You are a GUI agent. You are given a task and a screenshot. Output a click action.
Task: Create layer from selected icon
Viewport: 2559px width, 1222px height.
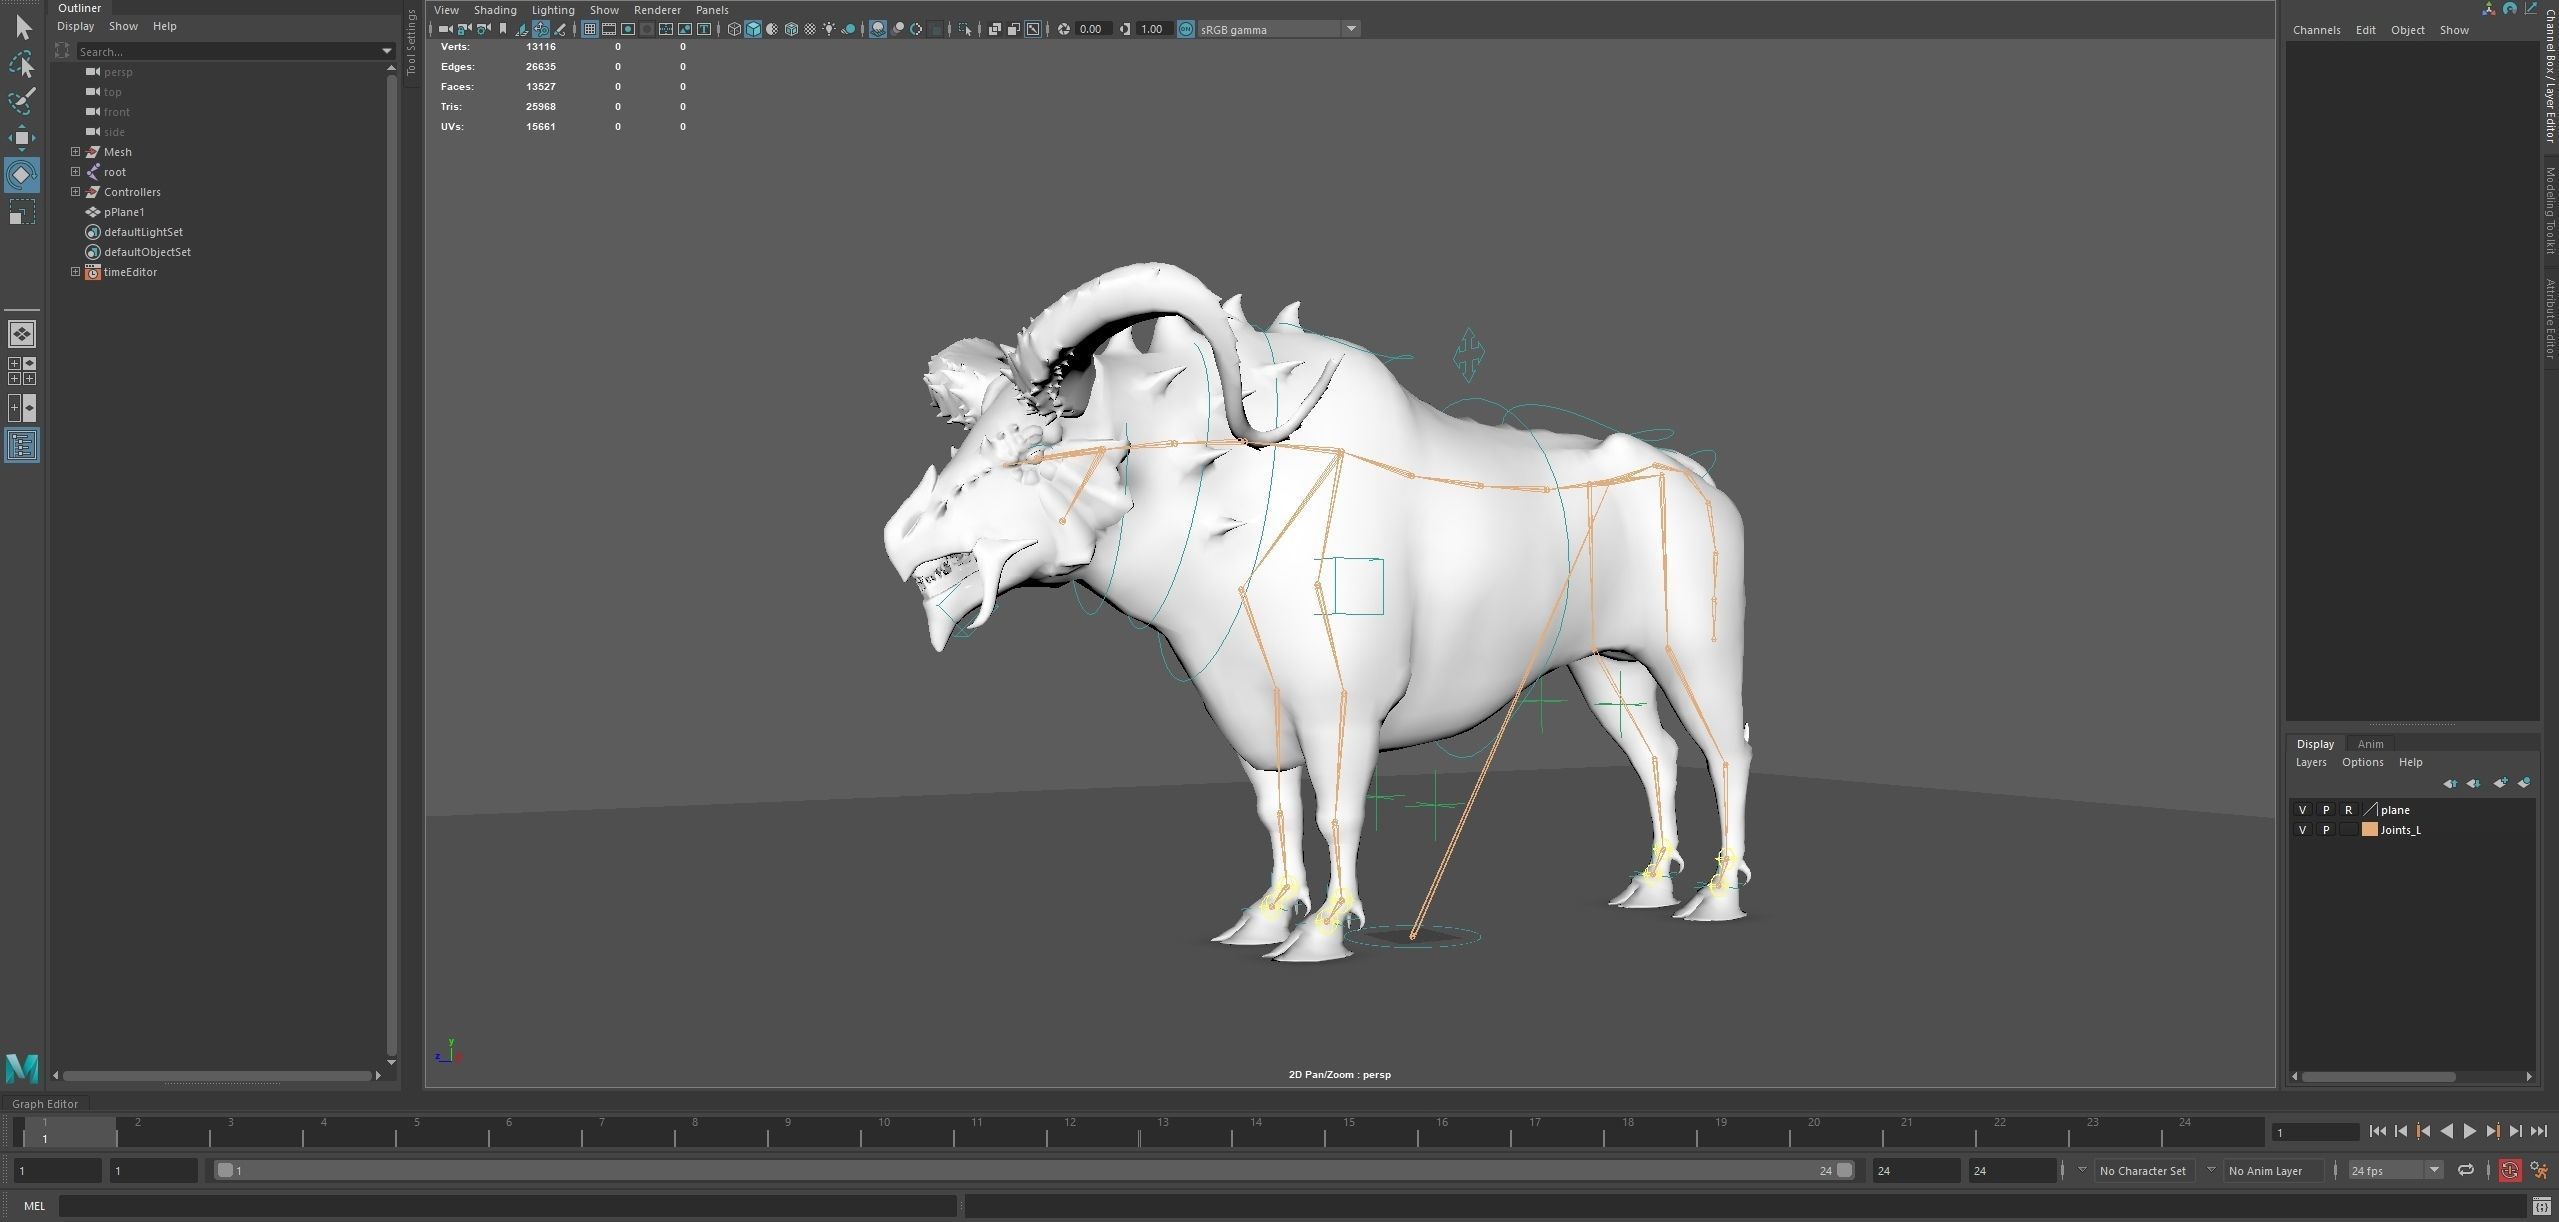point(2523,783)
